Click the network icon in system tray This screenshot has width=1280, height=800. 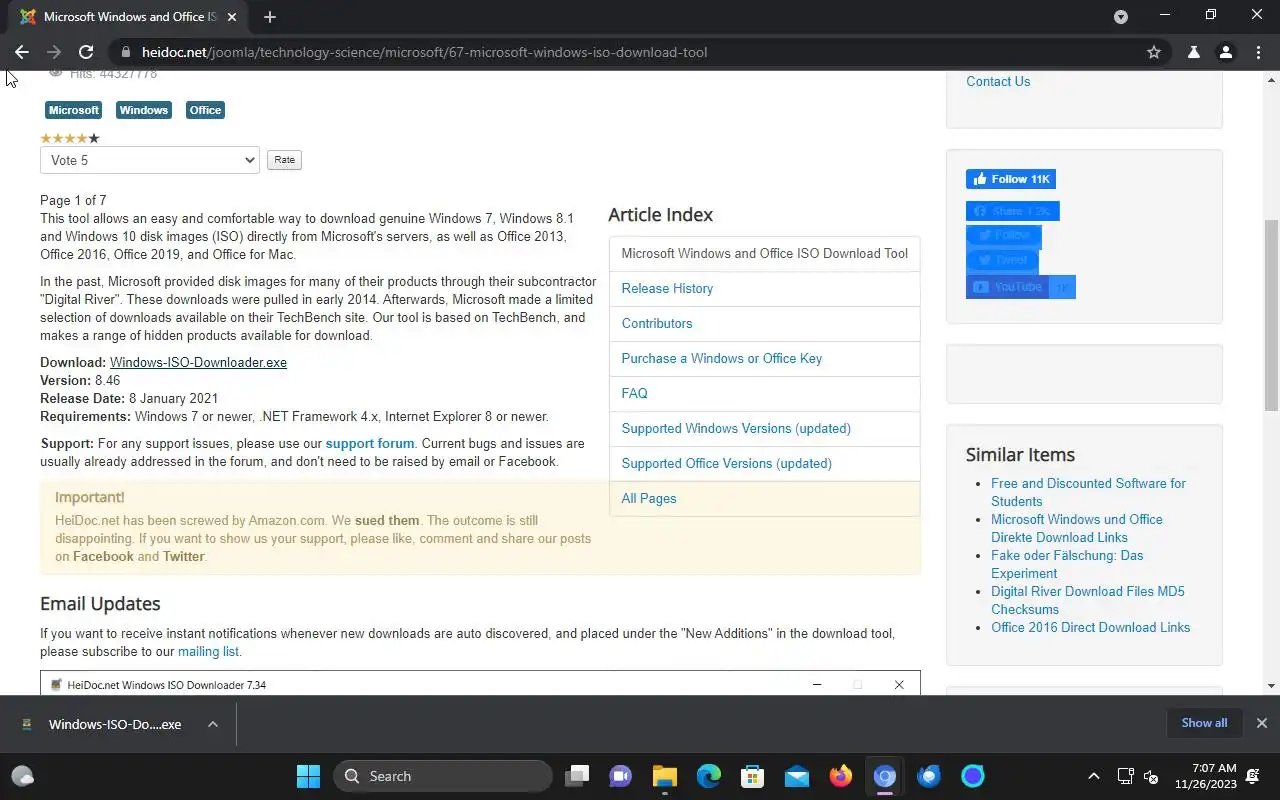[x=1125, y=776]
